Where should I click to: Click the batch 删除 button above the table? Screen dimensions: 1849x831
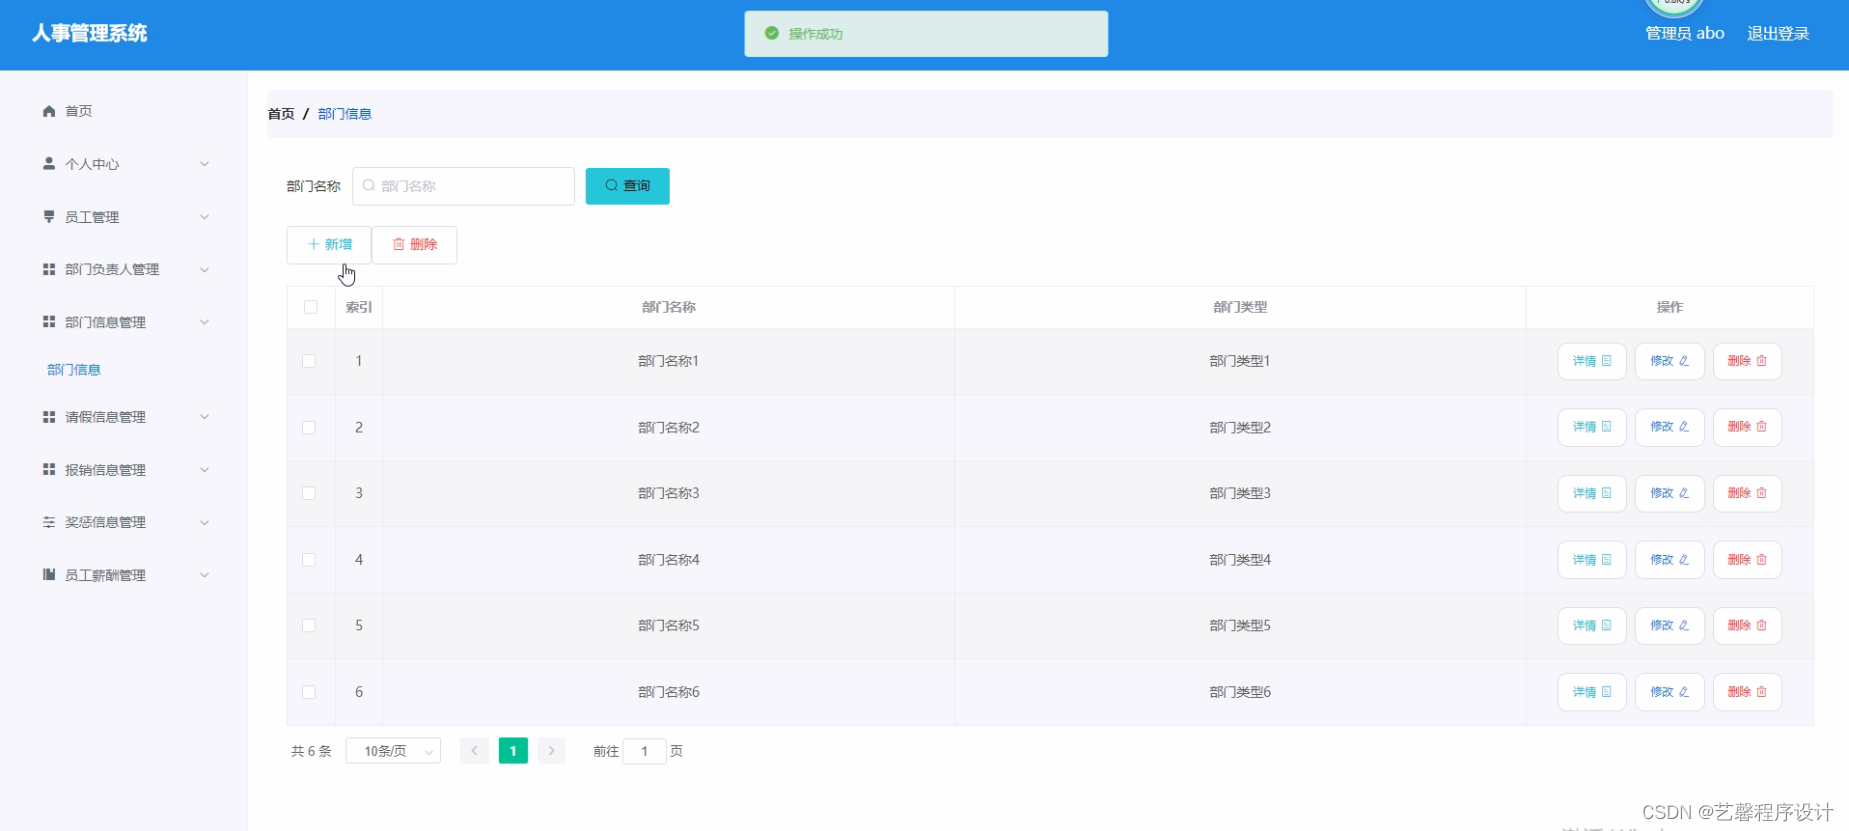click(415, 245)
